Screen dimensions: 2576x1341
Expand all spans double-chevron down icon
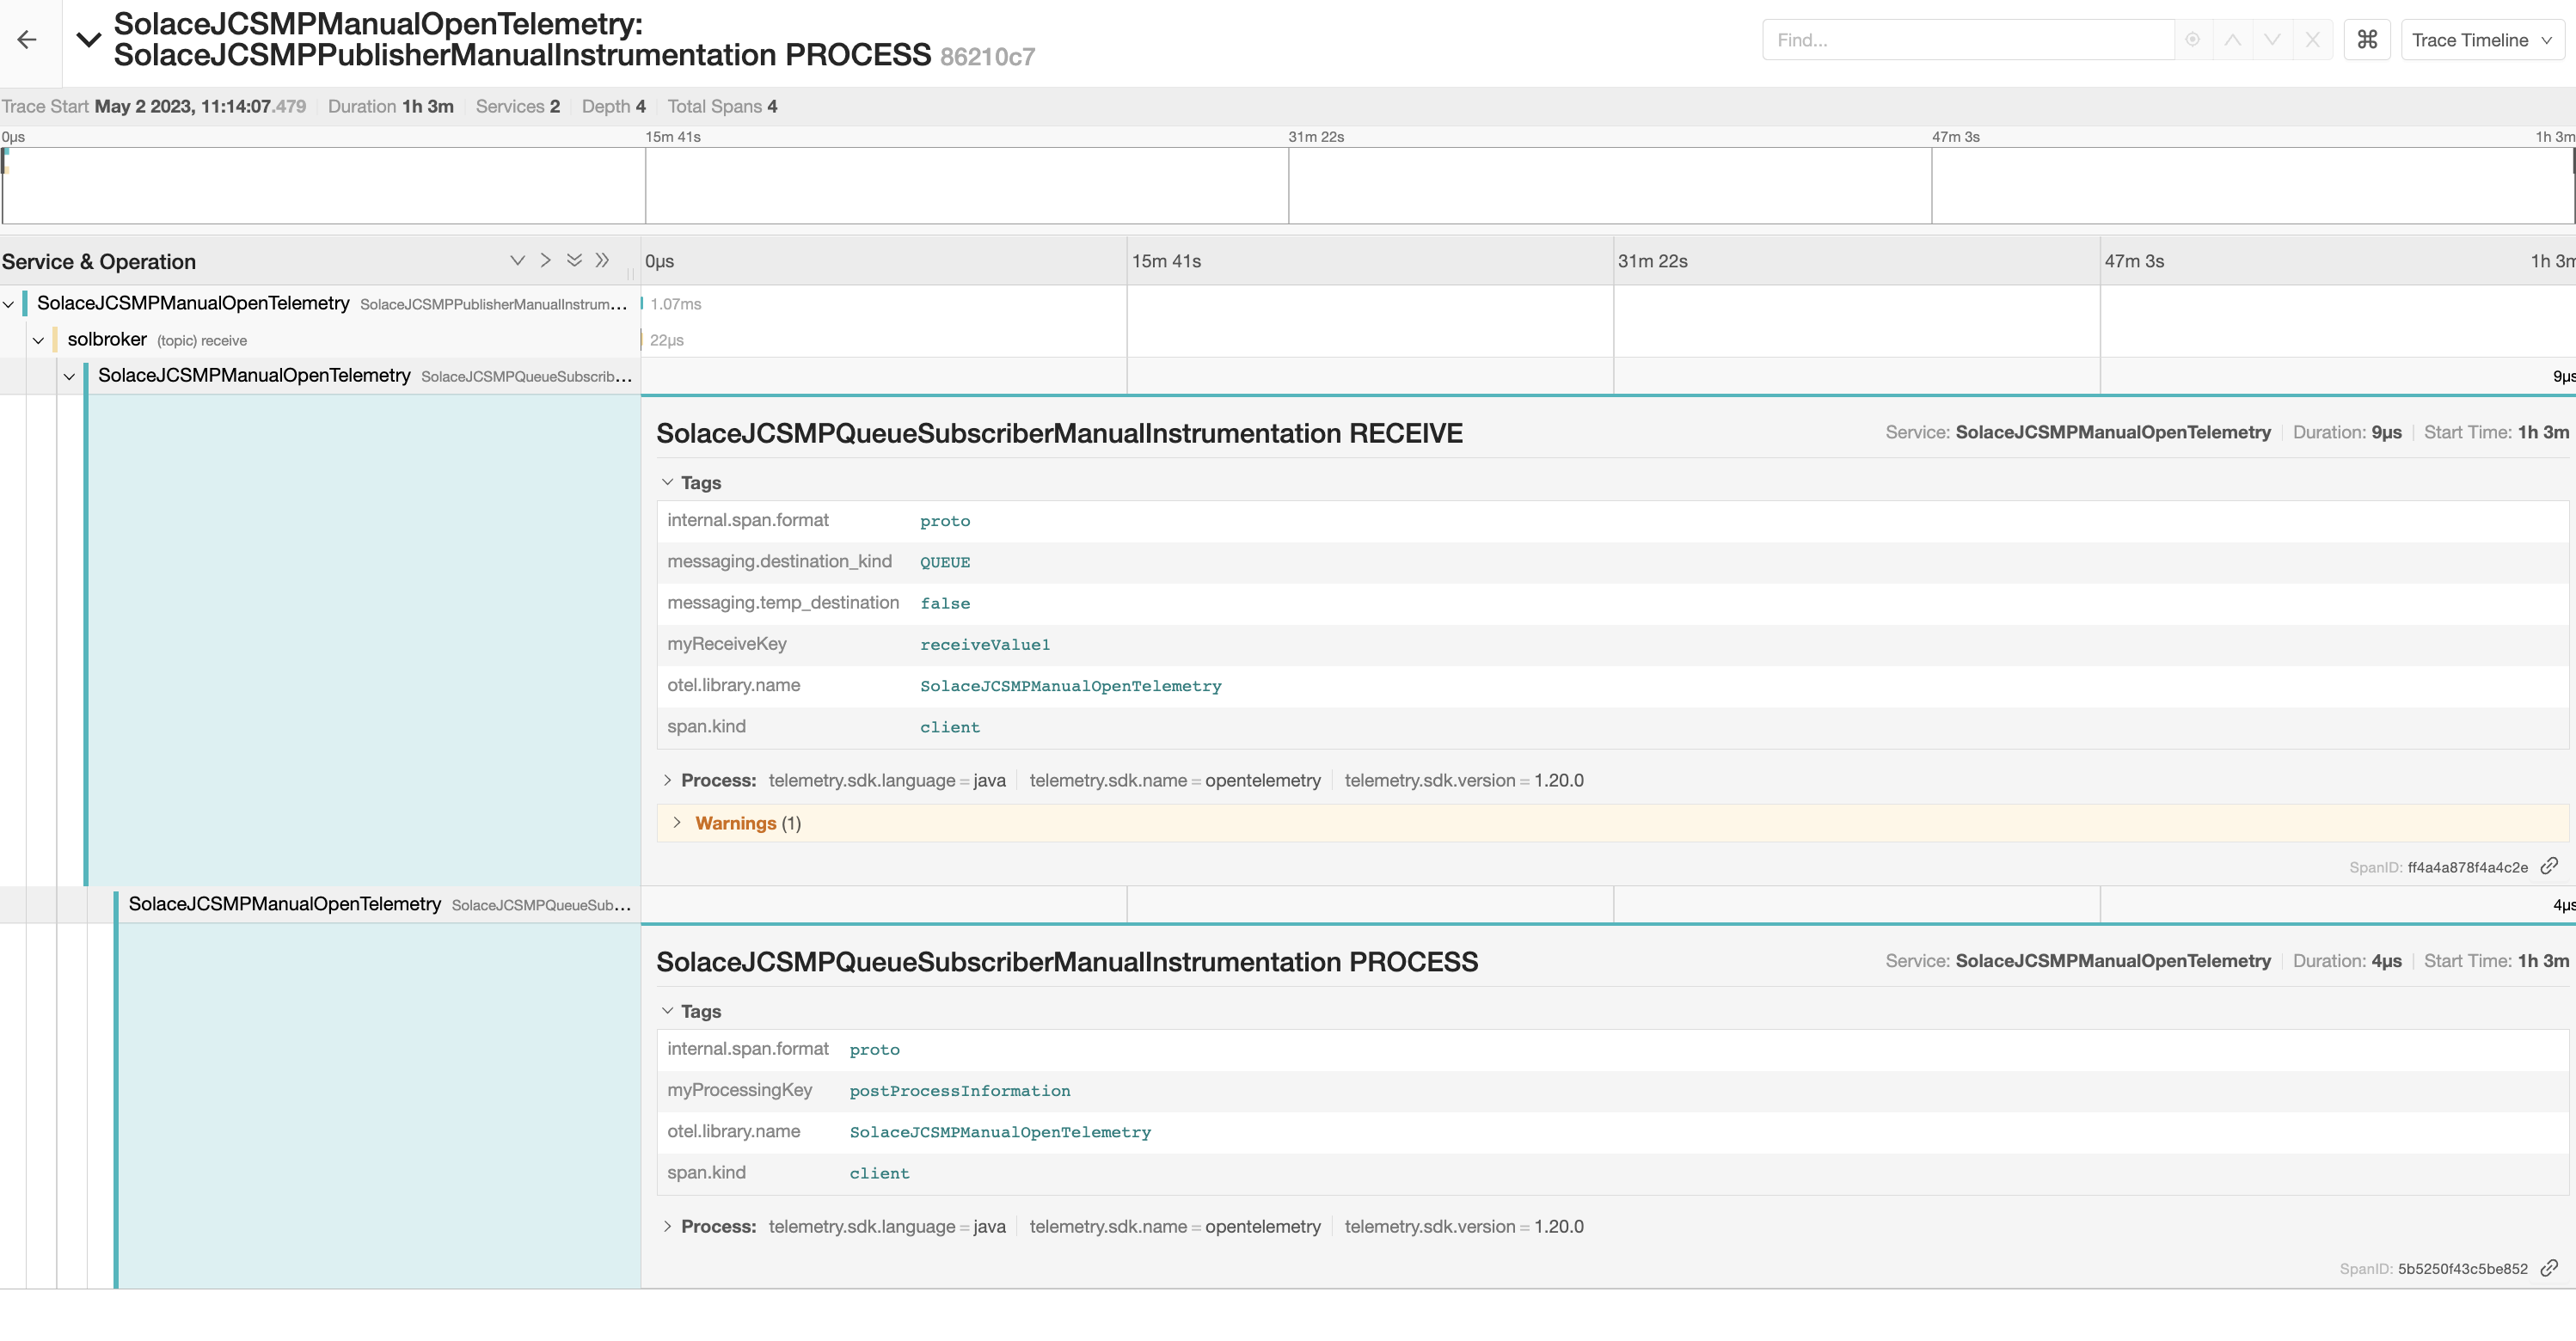coord(574,260)
